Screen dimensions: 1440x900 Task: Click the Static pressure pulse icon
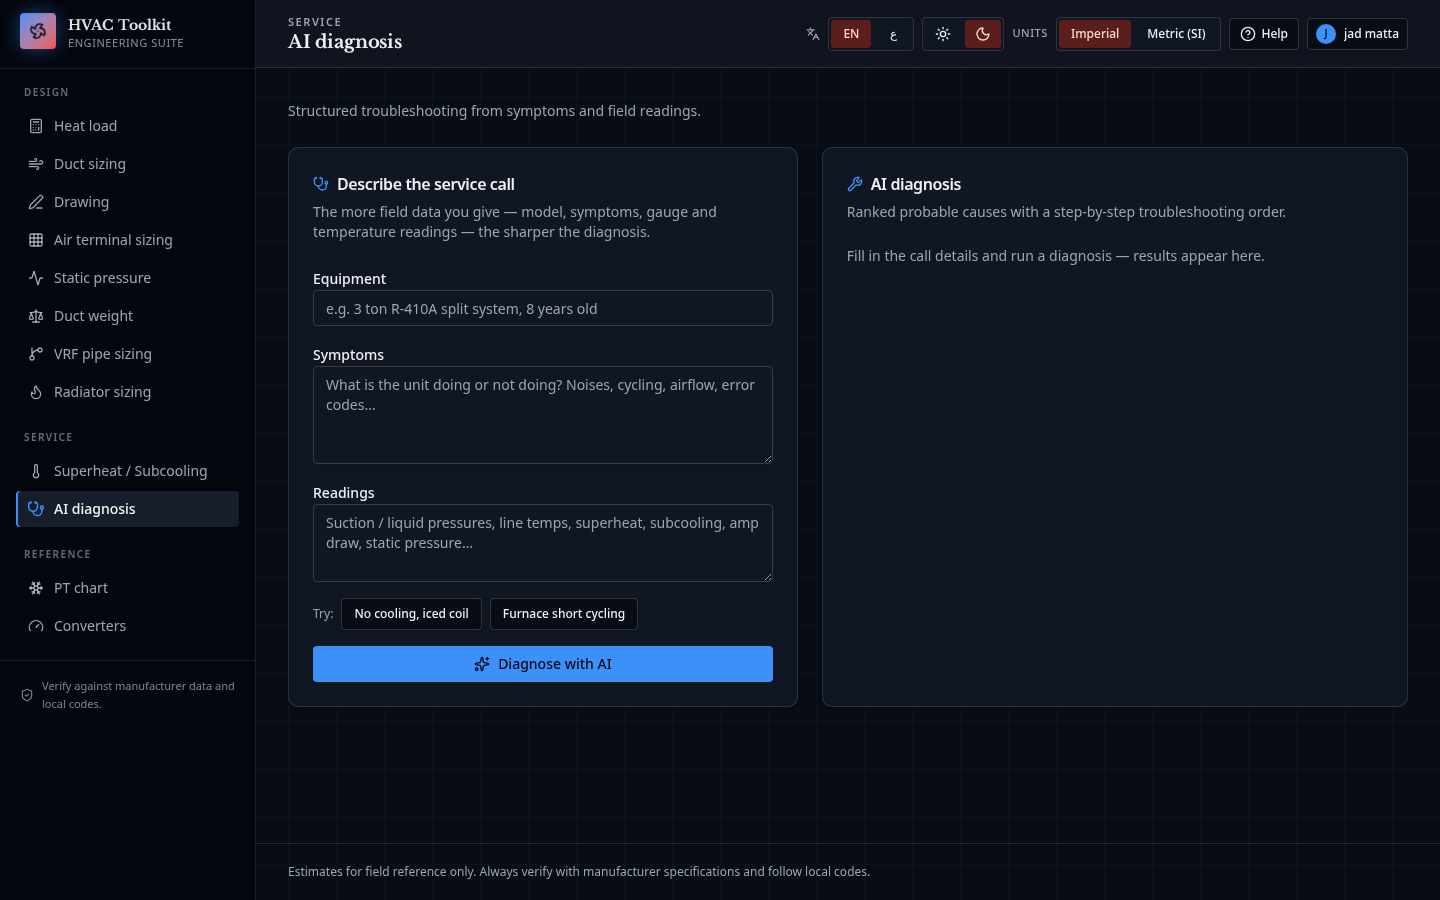36,278
